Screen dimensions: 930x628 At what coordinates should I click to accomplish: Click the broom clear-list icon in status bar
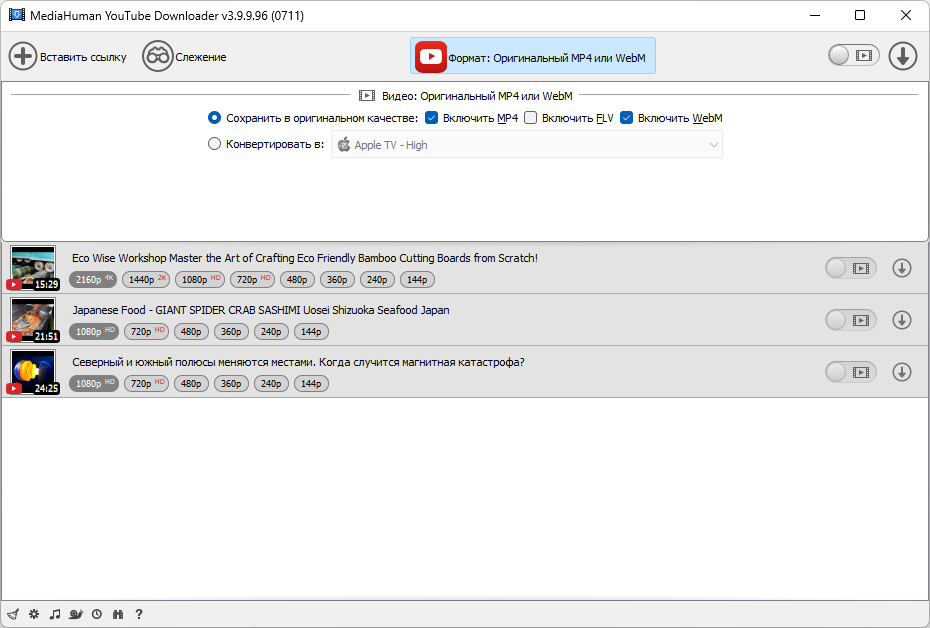coord(13,614)
